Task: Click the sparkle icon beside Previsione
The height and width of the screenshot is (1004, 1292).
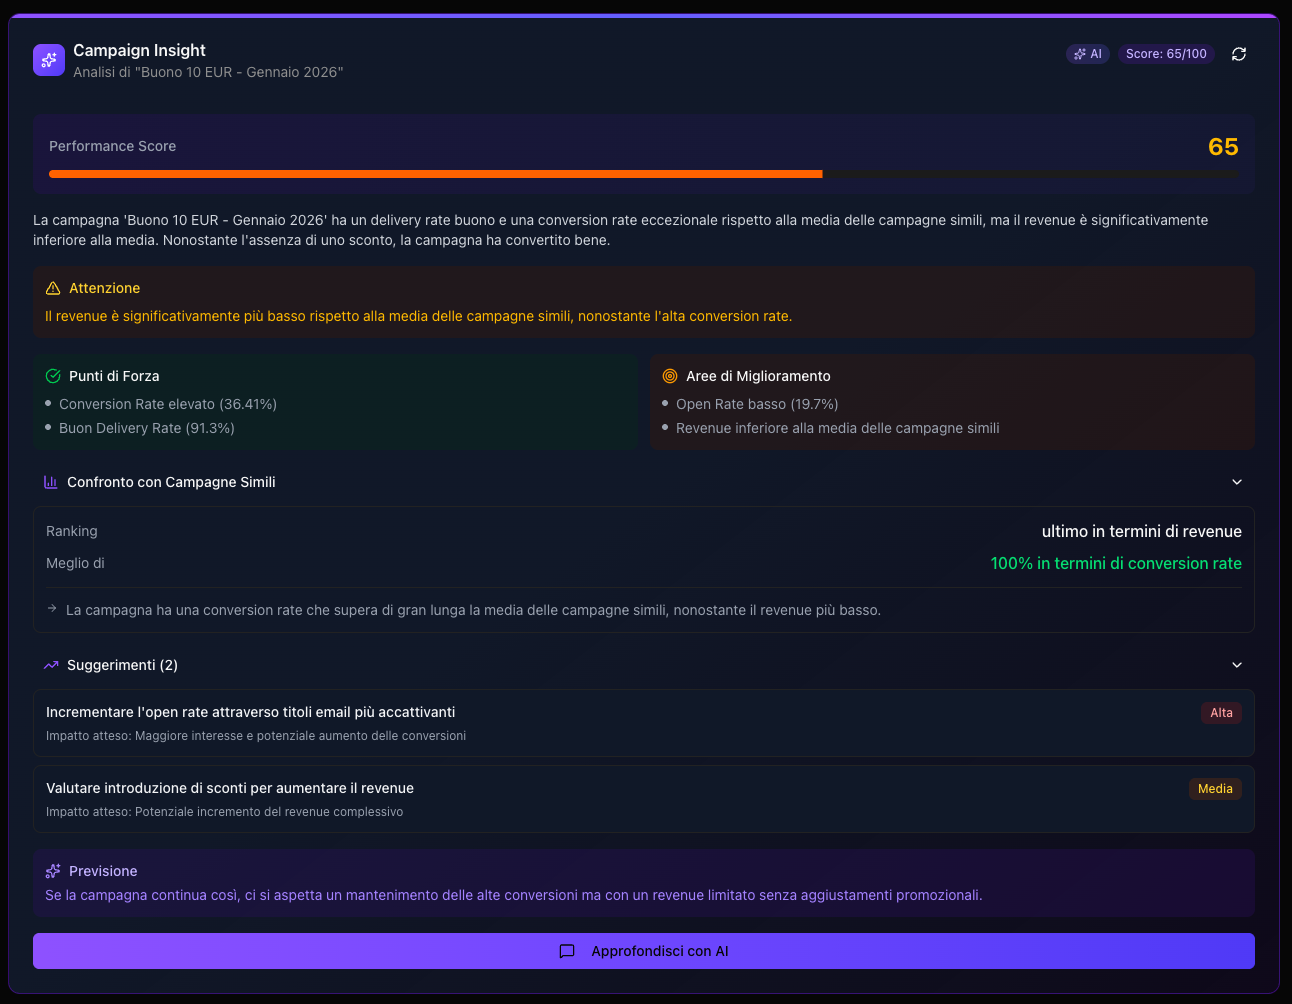Action: pyautogui.click(x=52, y=871)
